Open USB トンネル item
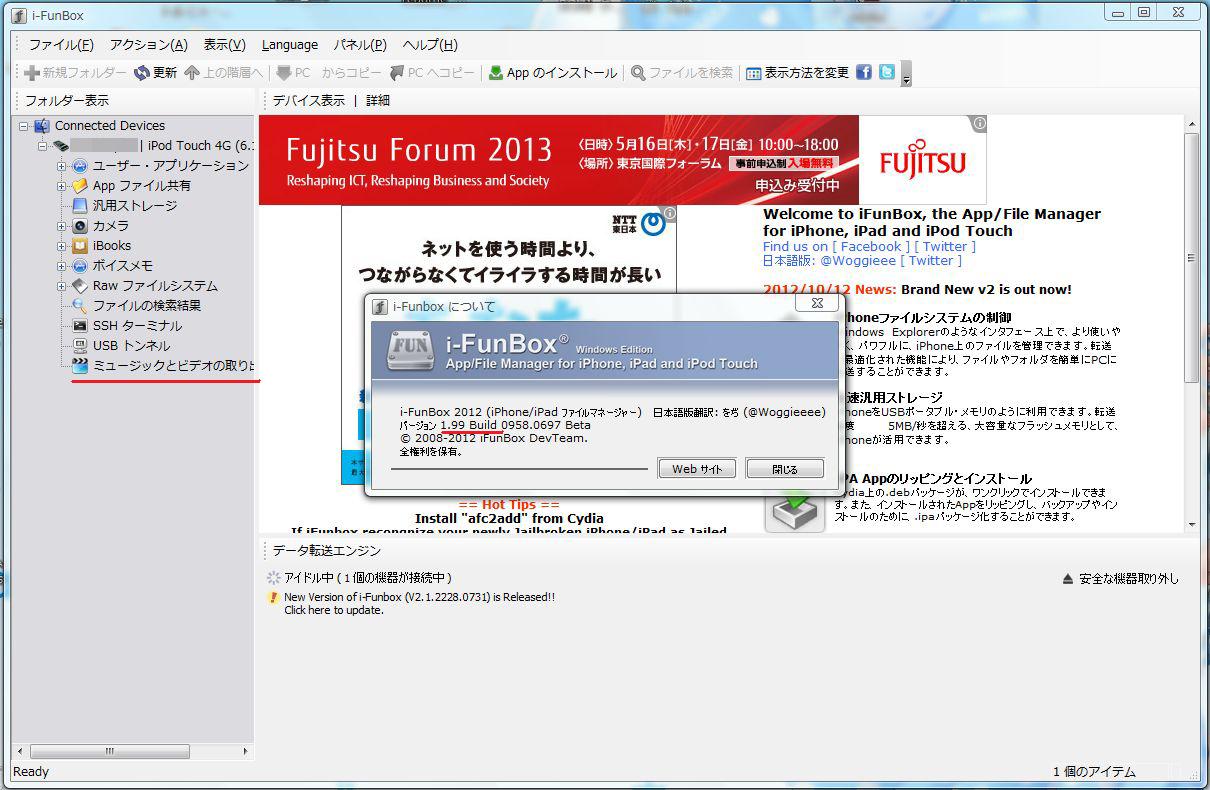Viewport: 1210px width, 790px height. point(131,346)
